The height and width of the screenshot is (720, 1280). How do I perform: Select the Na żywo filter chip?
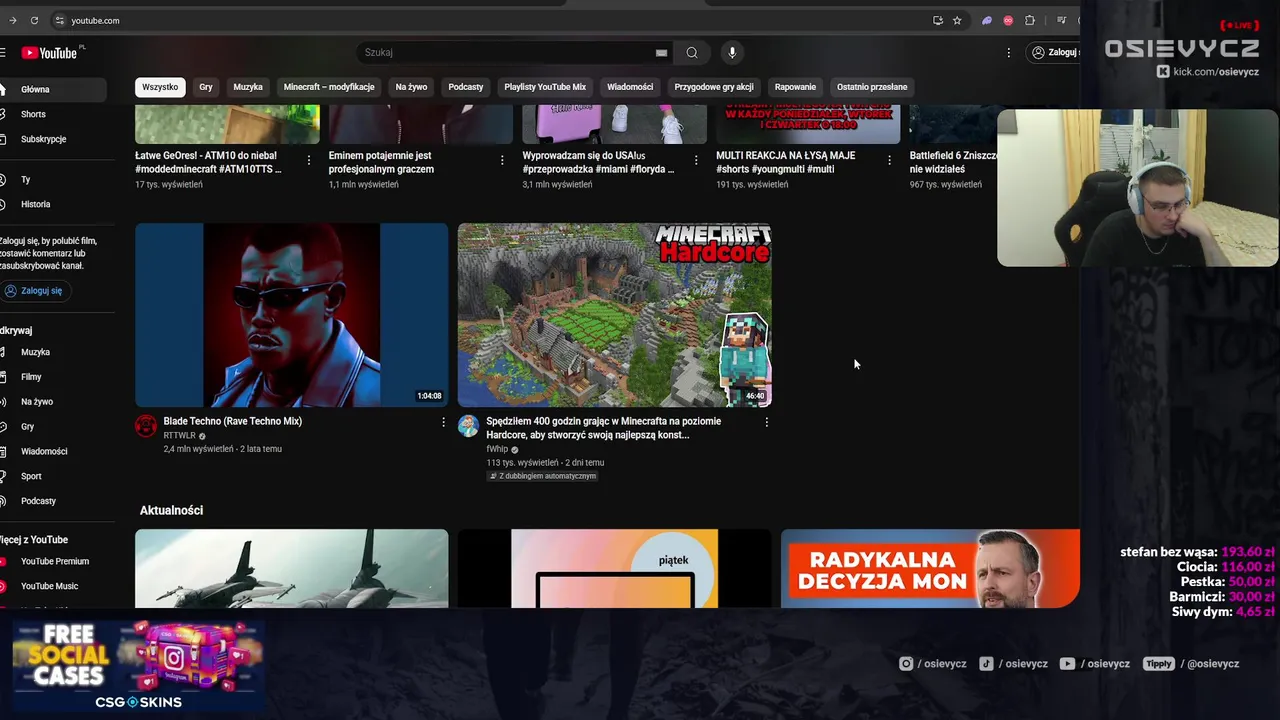pos(411,87)
